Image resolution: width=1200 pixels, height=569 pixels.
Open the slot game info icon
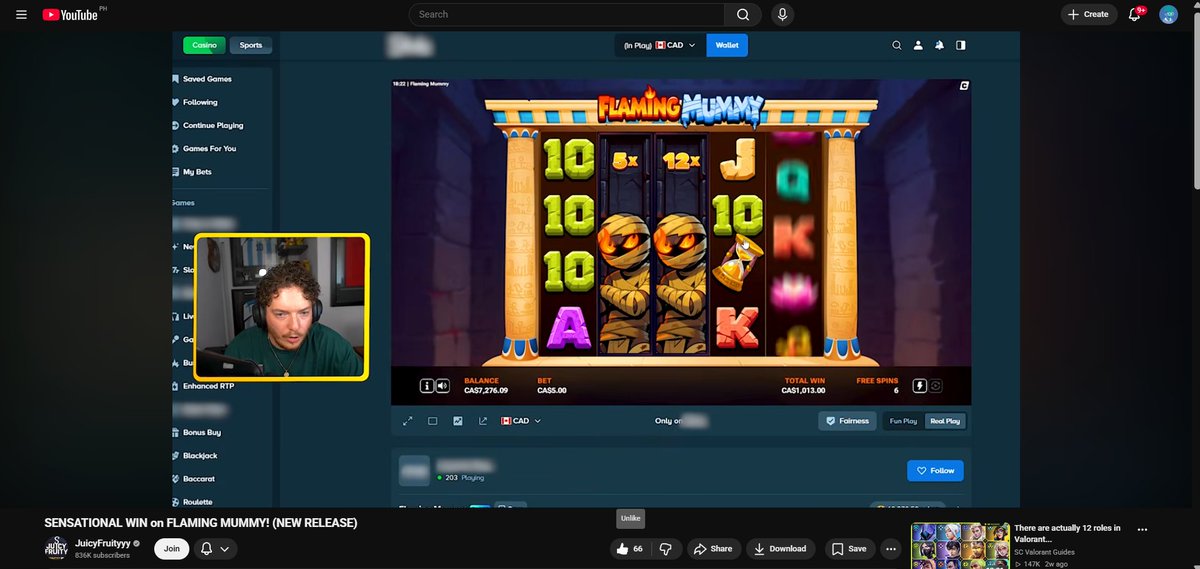point(426,385)
